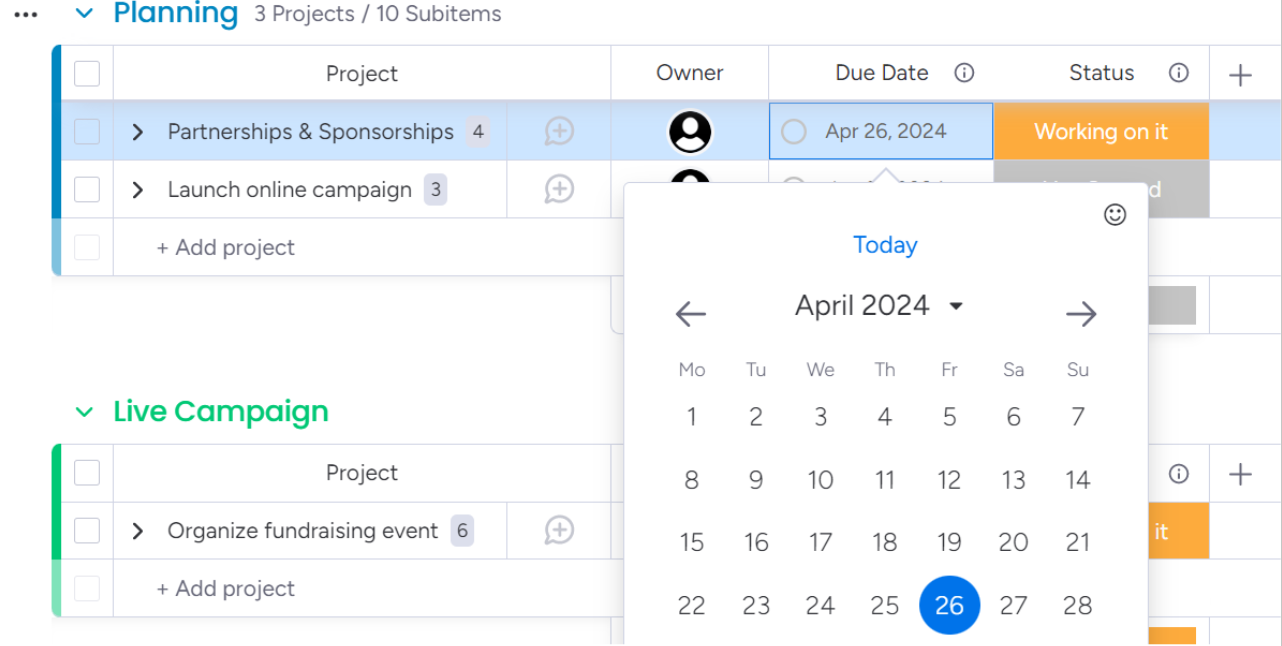1282x646 pixels.
Task: Add a new column to the Planning table
Action: click(x=1240, y=73)
